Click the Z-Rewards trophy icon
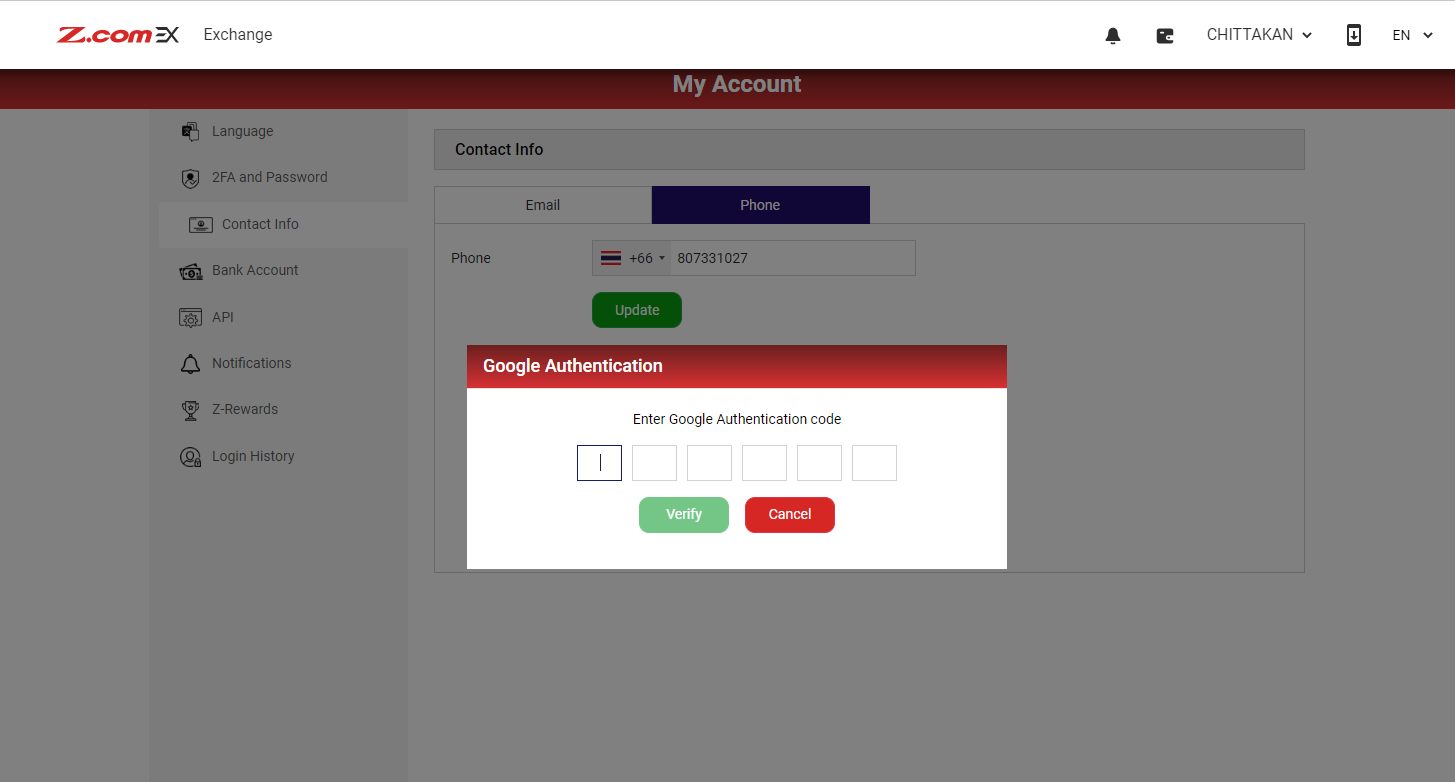Viewport: 1455px width, 782px height. point(190,409)
